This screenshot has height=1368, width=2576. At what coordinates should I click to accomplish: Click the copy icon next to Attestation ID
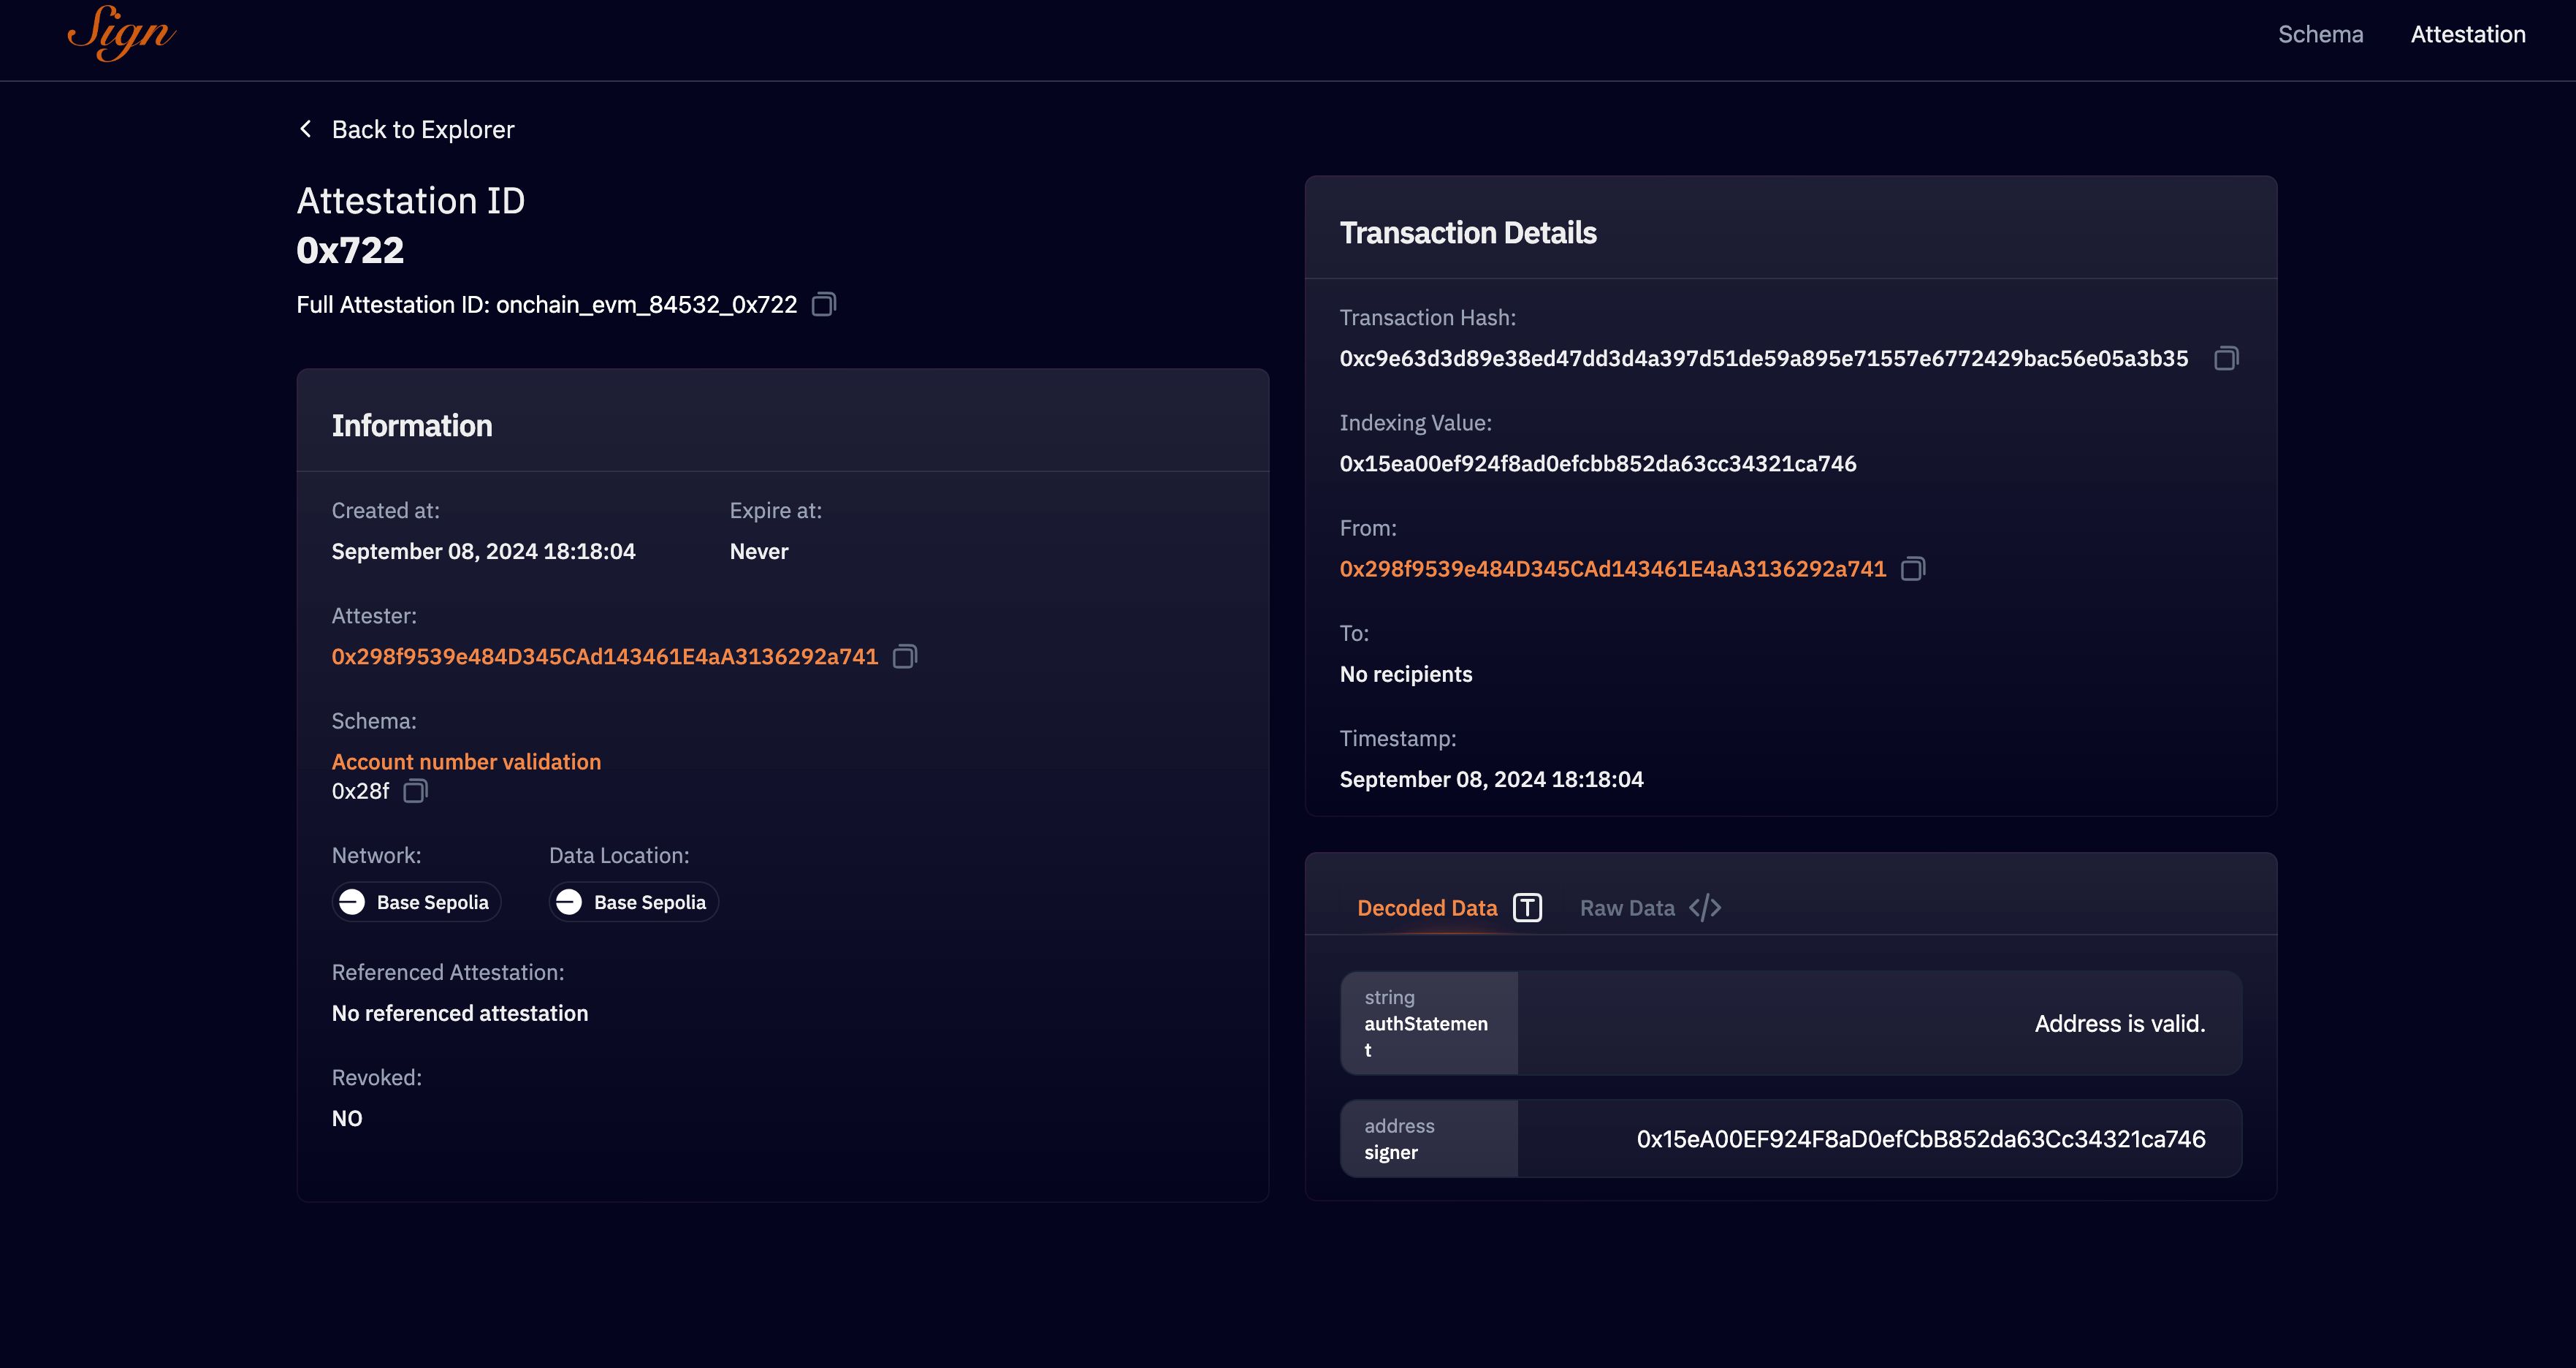825,303
